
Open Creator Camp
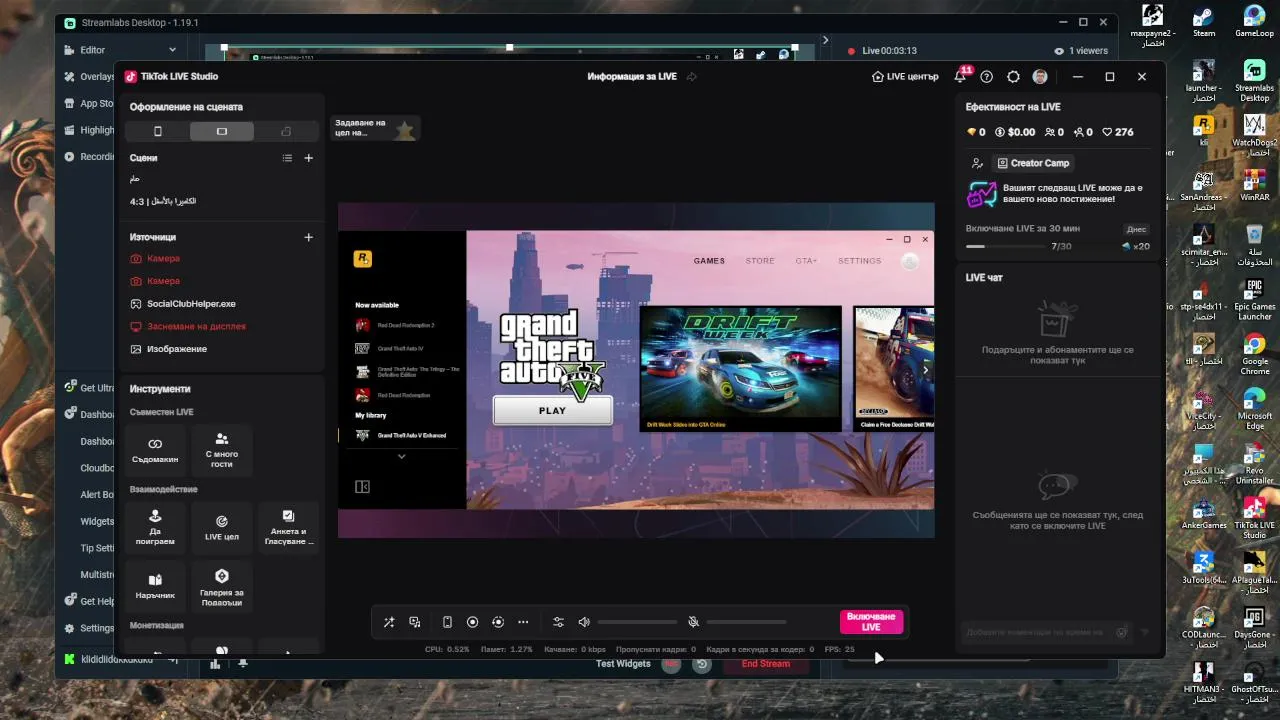1034,163
